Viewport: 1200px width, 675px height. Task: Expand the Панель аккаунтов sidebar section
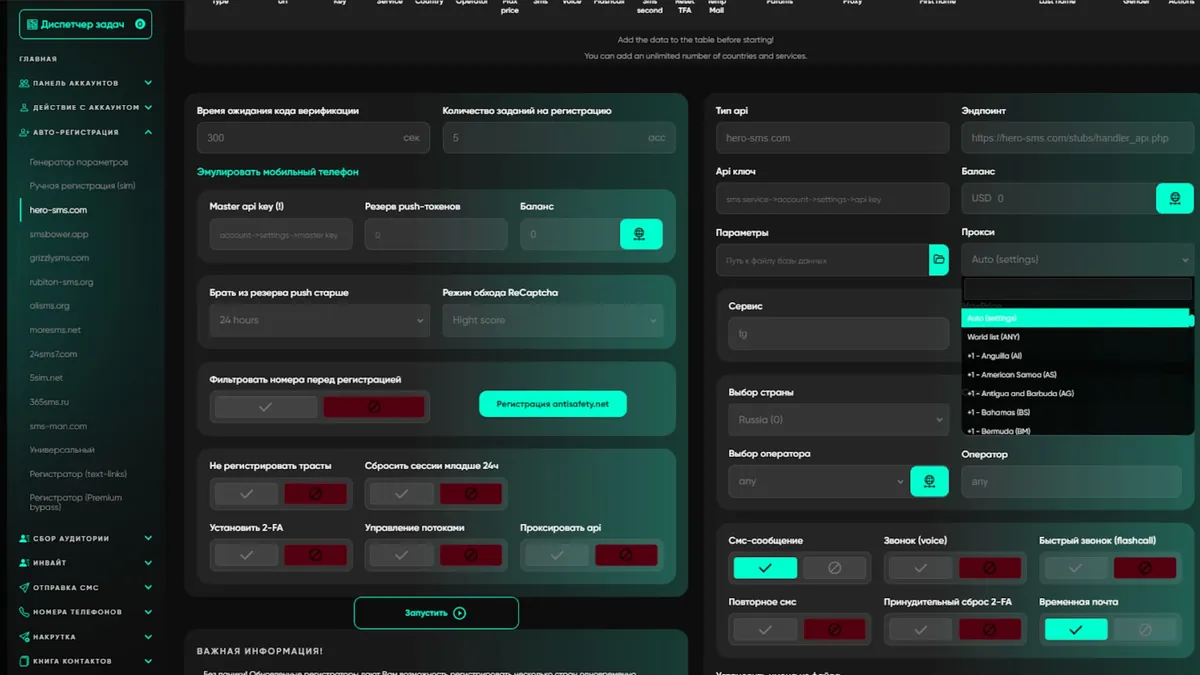(x=147, y=83)
